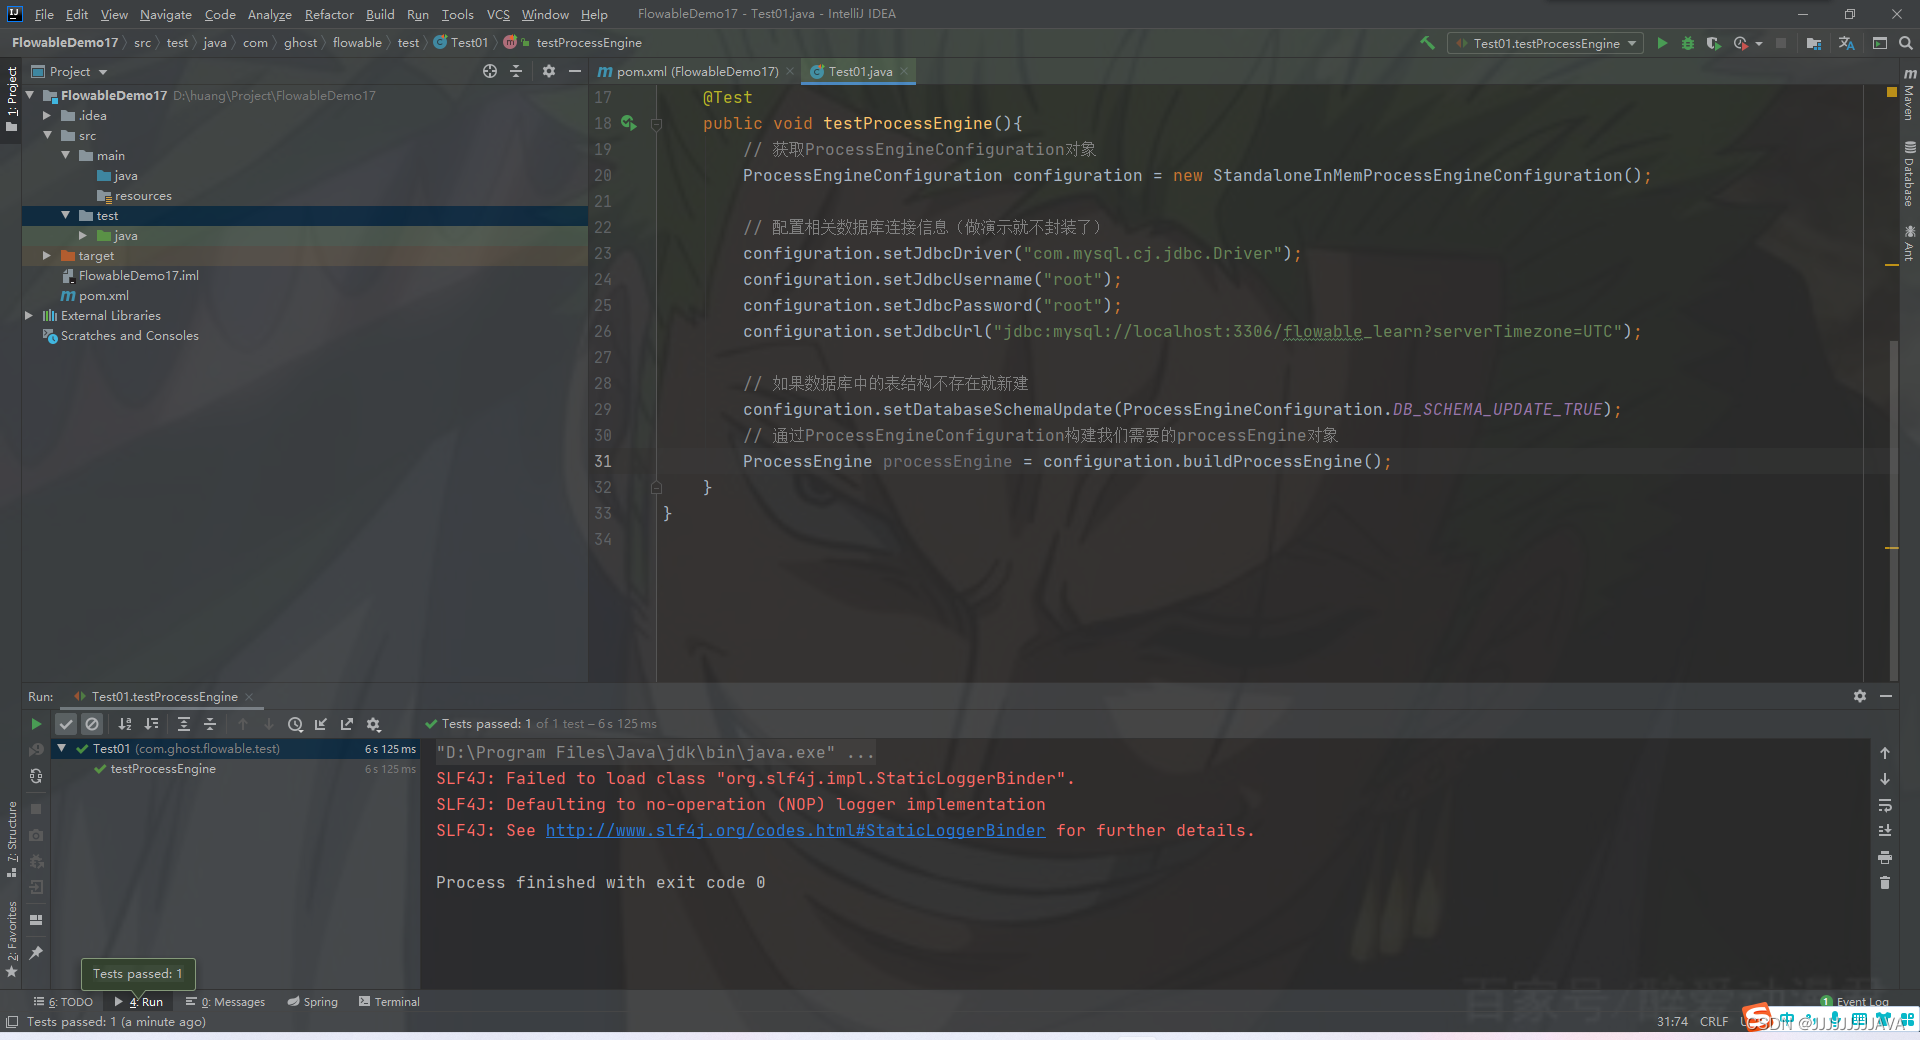Open the profiler run options dropdown arrow

[x=1759, y=43]
